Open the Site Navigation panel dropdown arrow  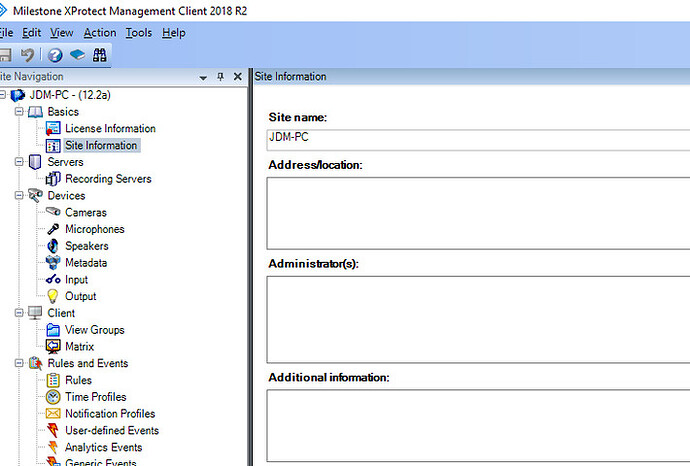tap(203, 77)
